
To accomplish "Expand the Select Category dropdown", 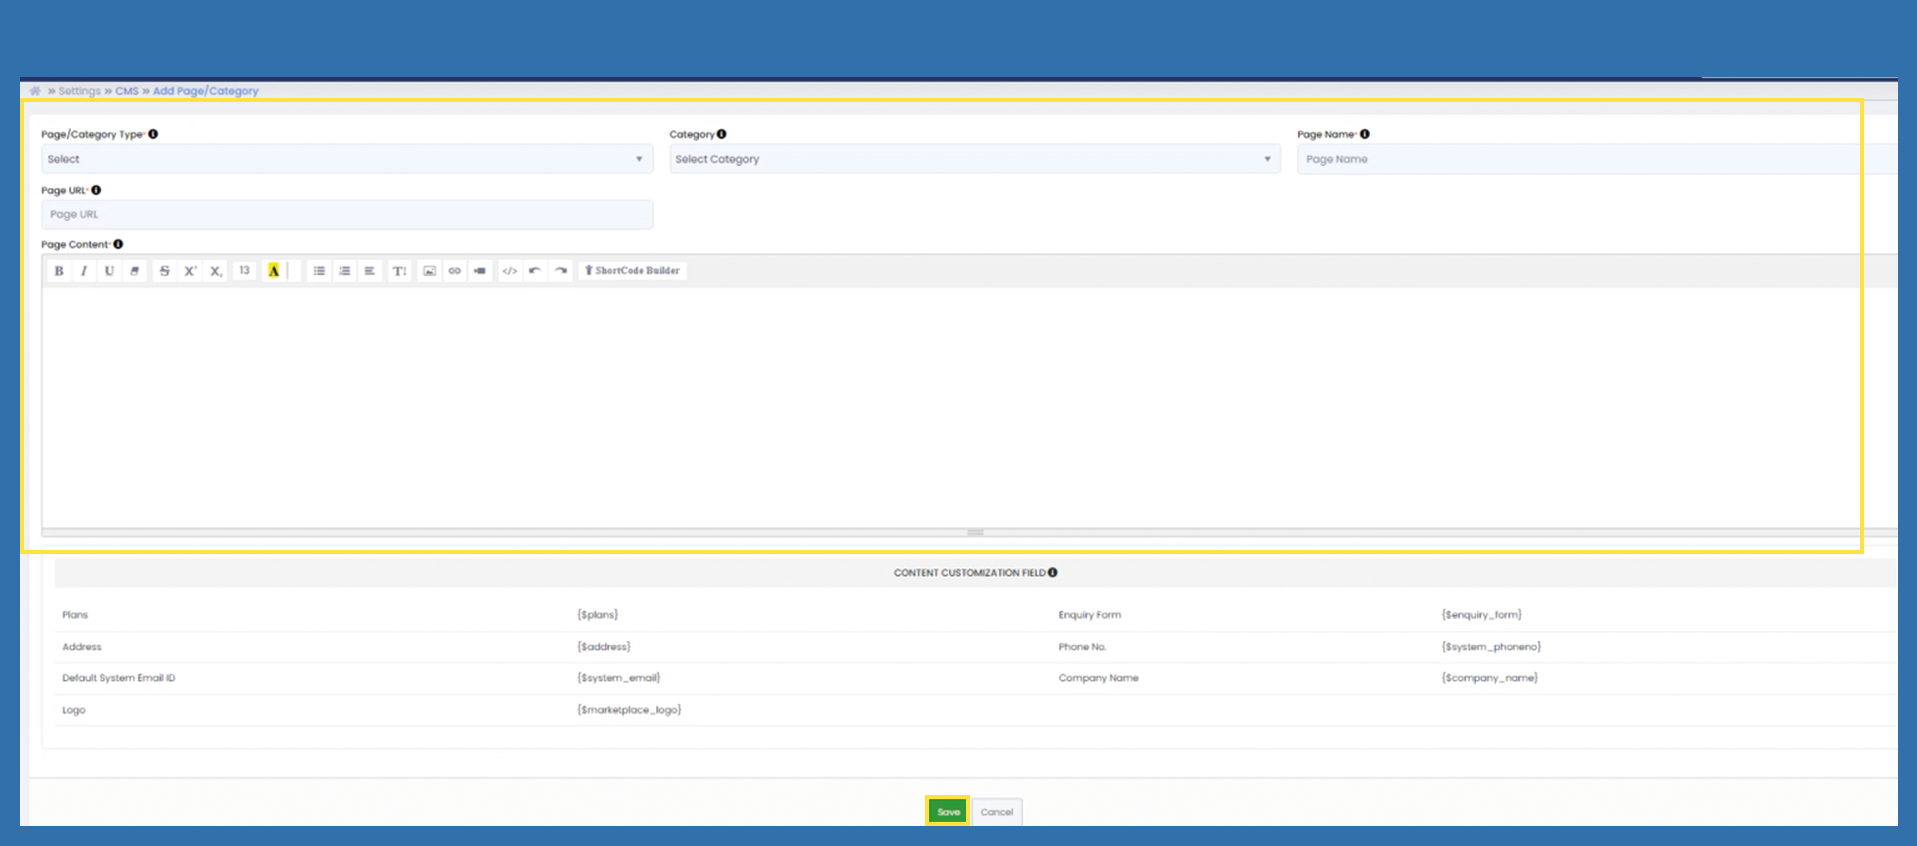I will (x=974, y=159).
